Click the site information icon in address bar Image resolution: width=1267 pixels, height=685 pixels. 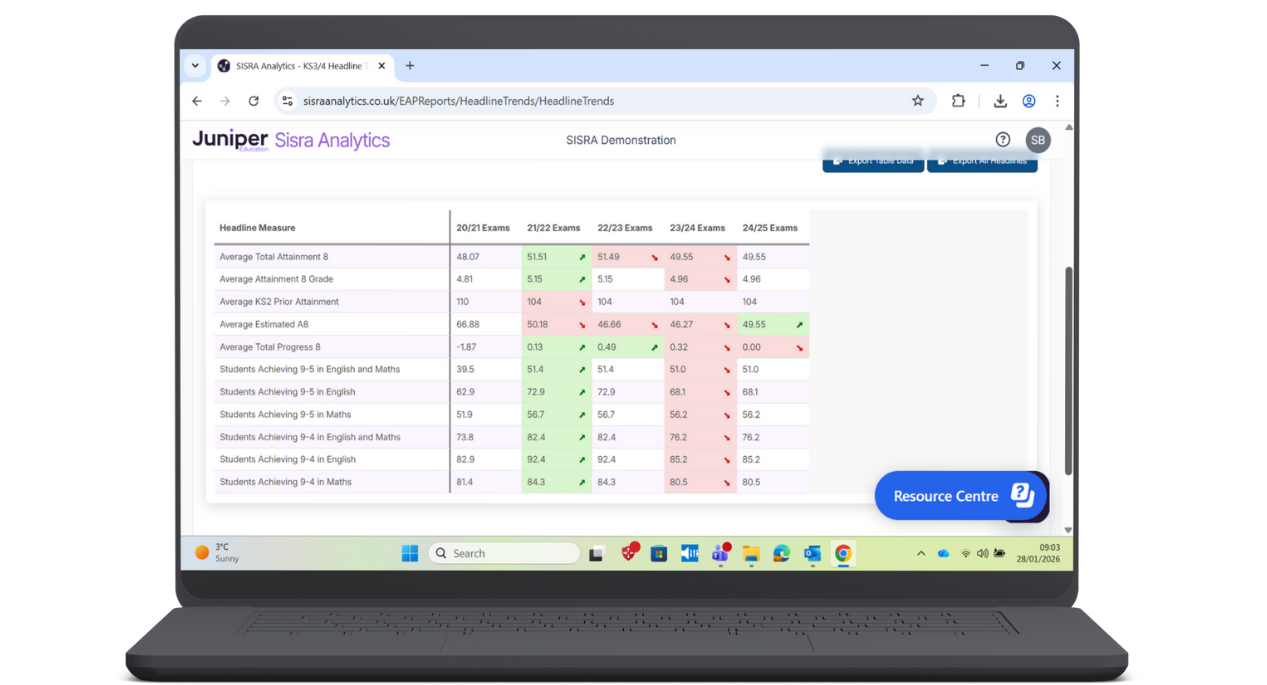pos(287,101)
